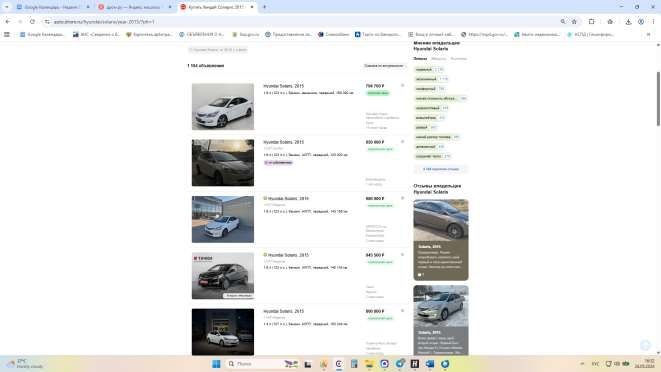Select the Поломки tab in owner opinions
The width and height of the screenshot is (661, 372).
[458, 59]
